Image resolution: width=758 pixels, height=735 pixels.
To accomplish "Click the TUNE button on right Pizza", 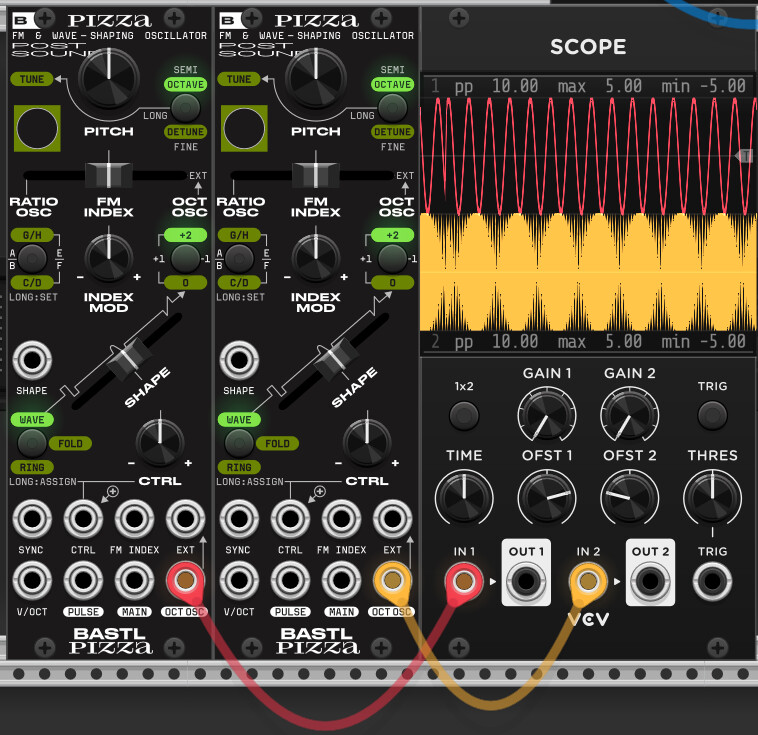I will pyautogui.click(x=239, y=79).
